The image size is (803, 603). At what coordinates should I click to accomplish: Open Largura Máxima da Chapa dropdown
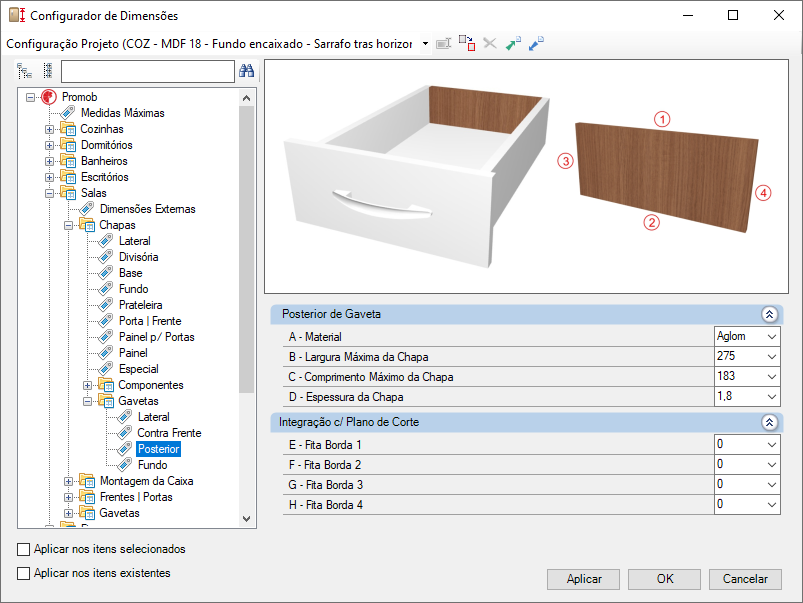(772, 357)
